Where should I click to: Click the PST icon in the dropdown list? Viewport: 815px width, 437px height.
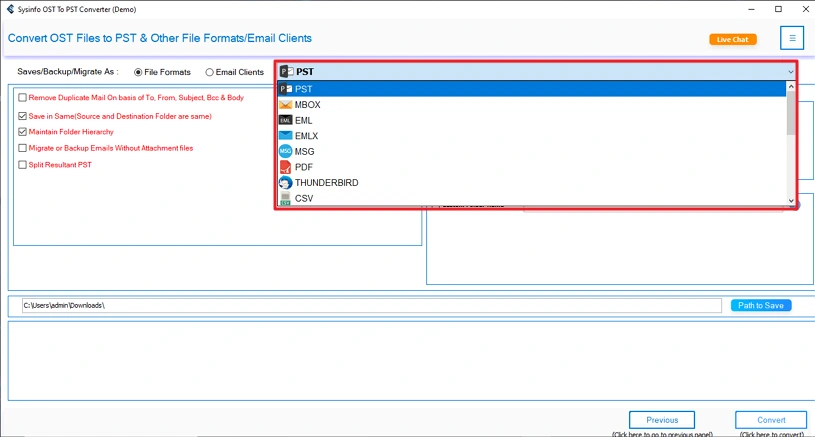pos(285,89)
